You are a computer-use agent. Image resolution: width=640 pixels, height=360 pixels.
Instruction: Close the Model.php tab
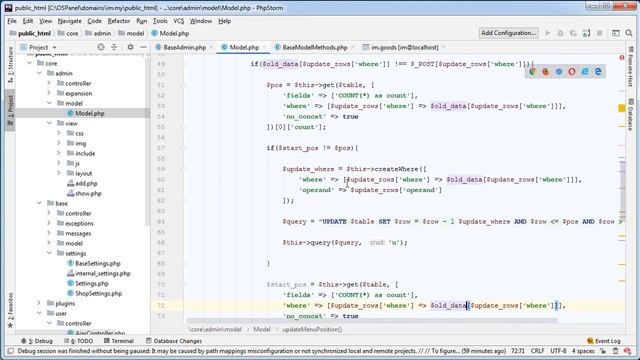[x=264, y=48]
